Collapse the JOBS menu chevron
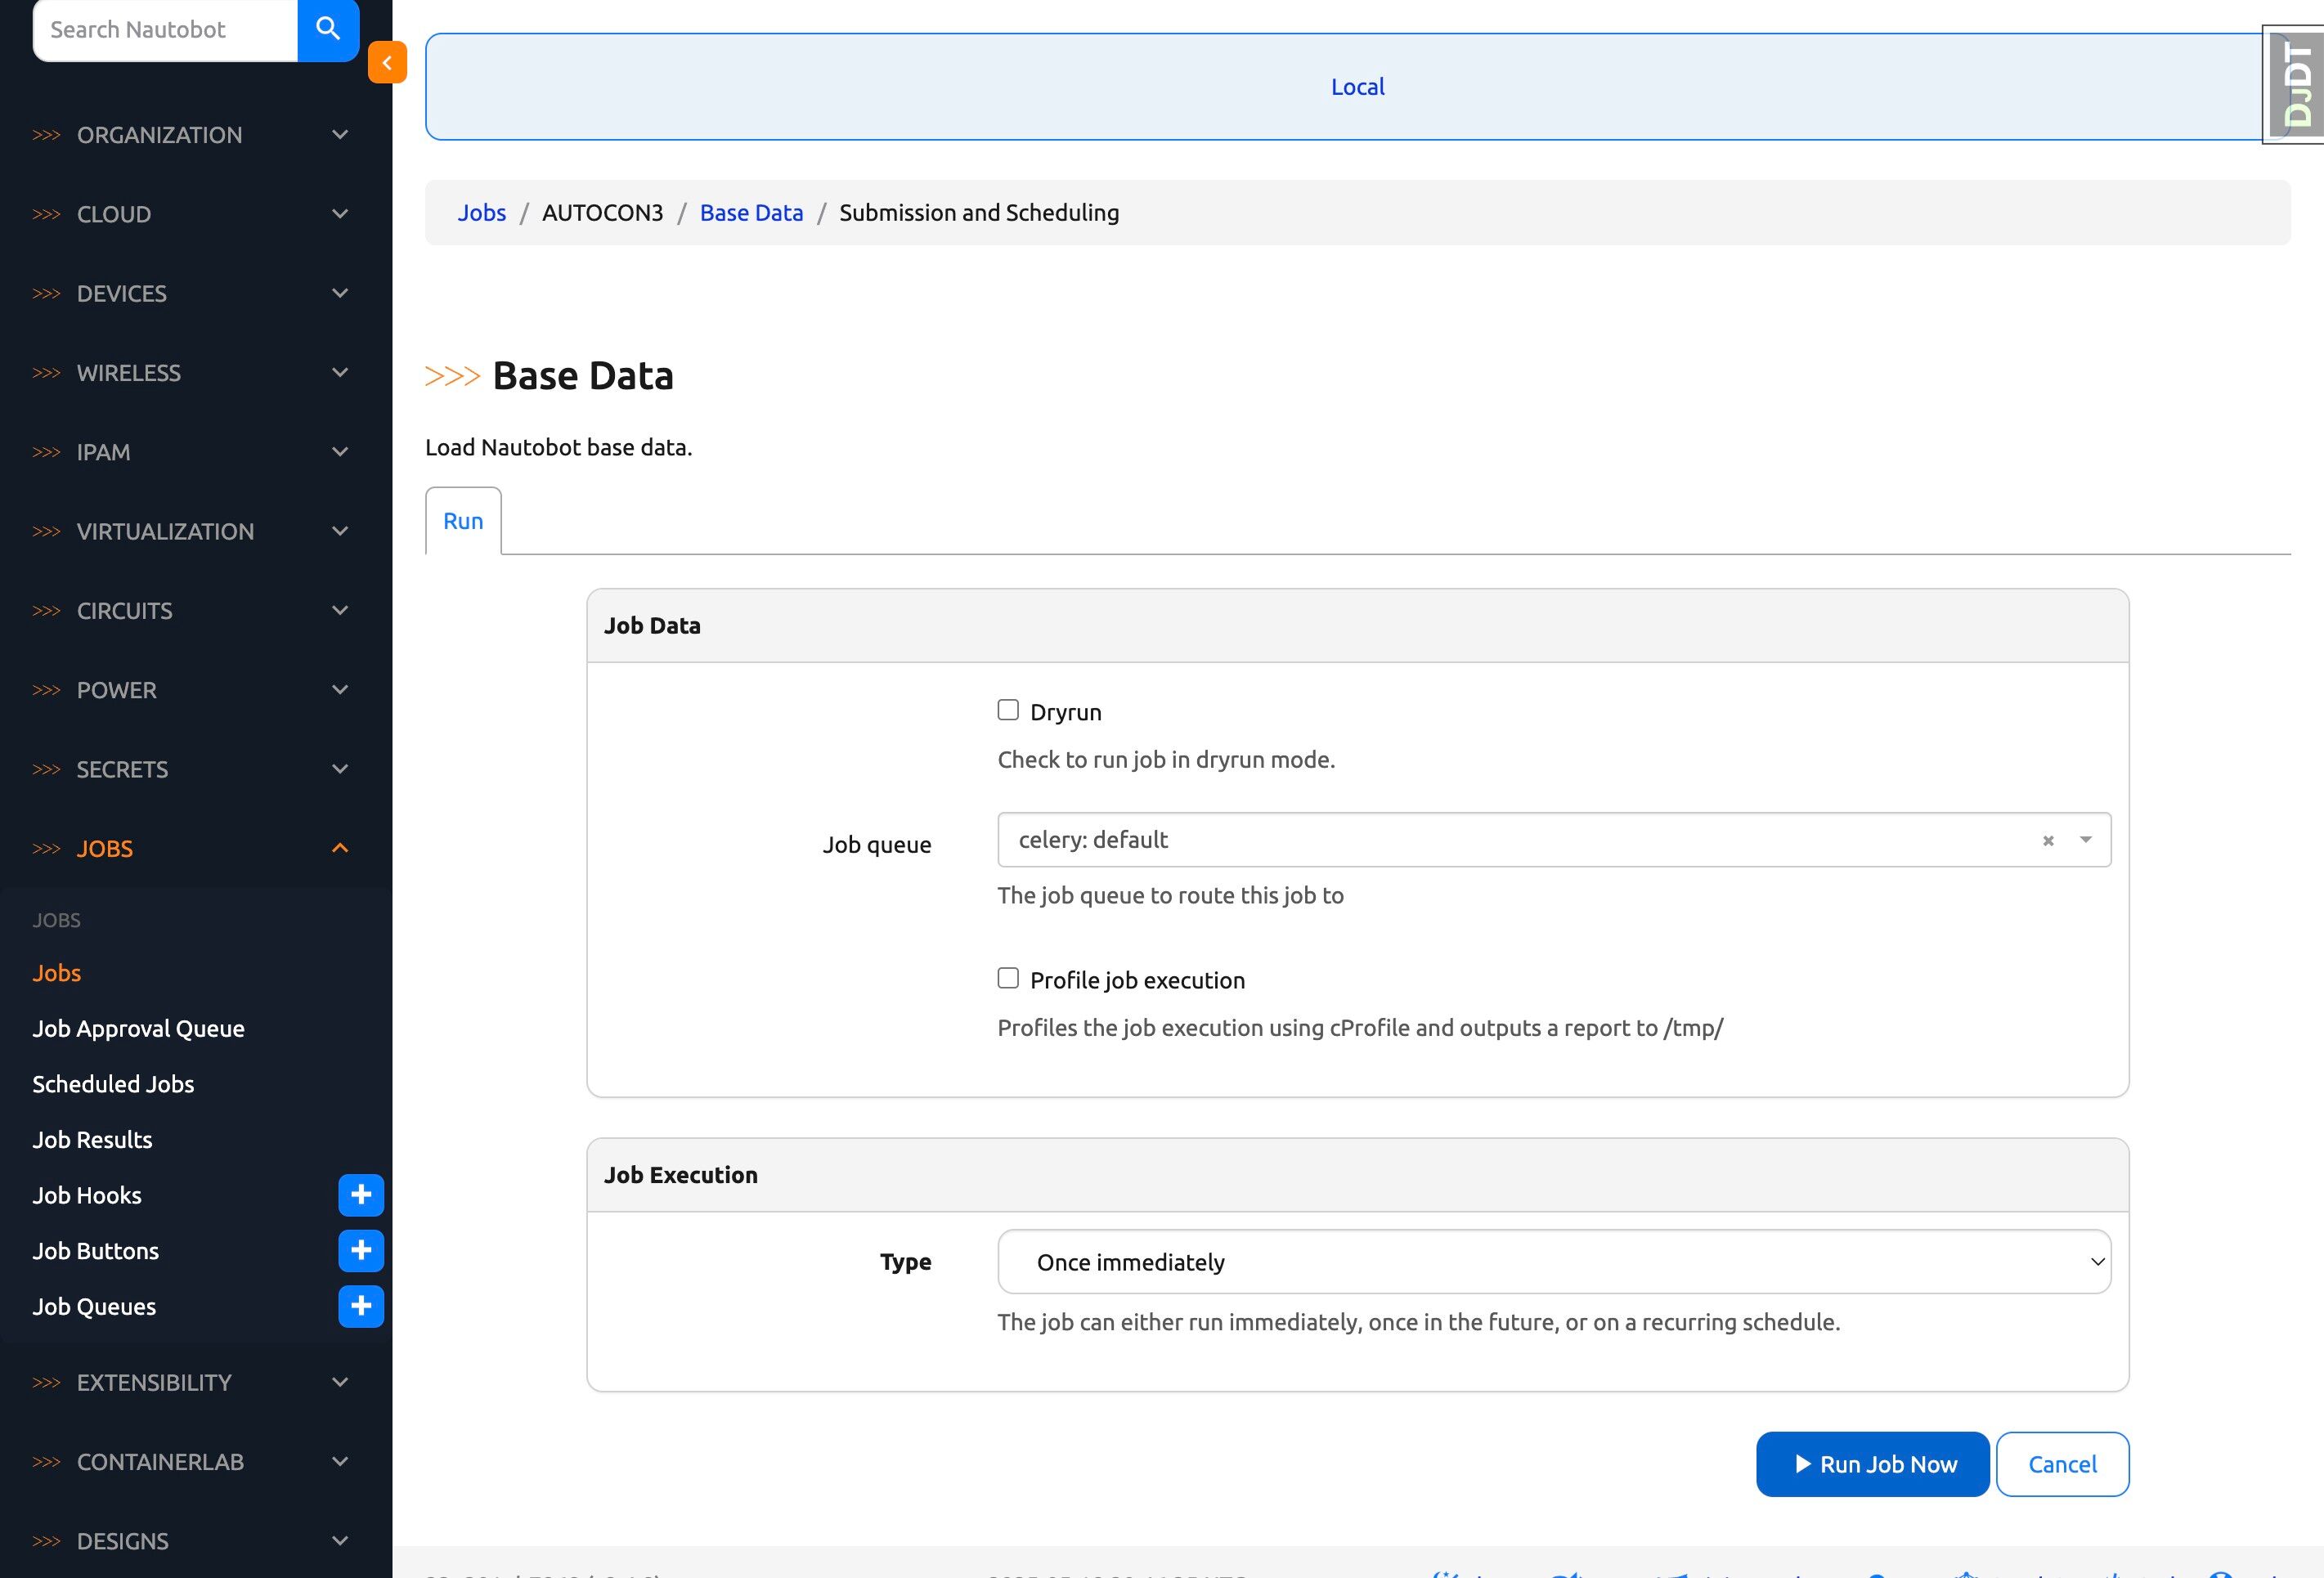The image size is (2324, 1578). tap(340, 848)
